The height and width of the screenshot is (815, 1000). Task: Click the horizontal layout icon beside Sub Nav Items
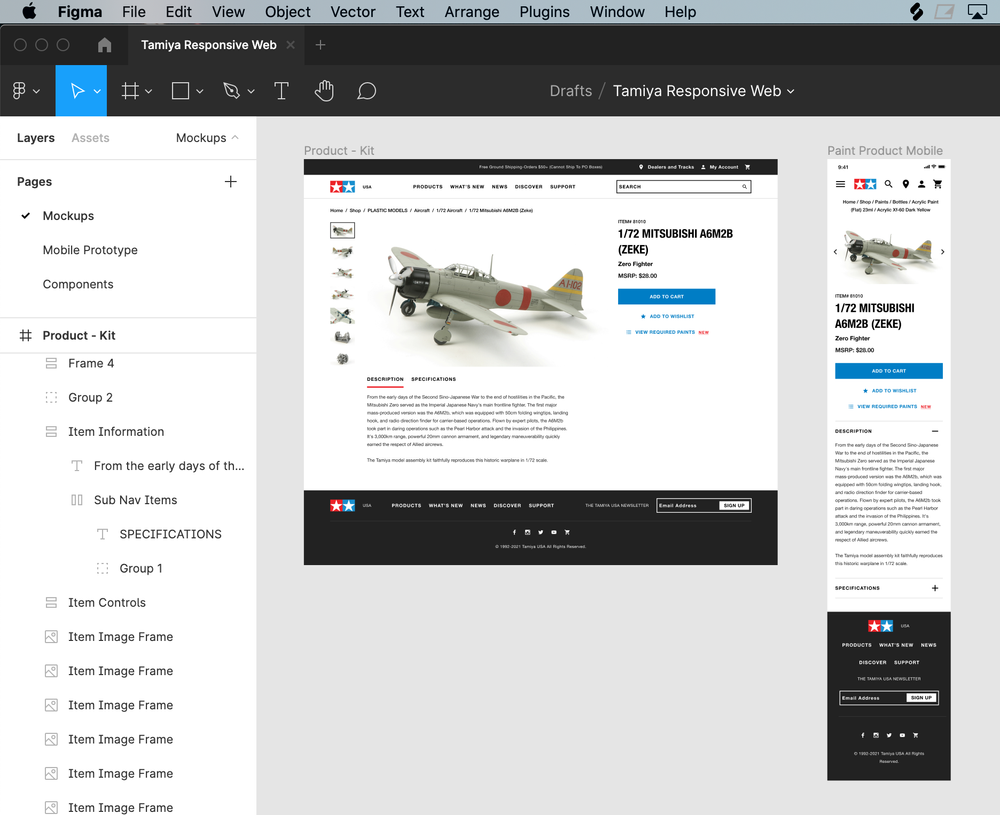tap(77, 500)
